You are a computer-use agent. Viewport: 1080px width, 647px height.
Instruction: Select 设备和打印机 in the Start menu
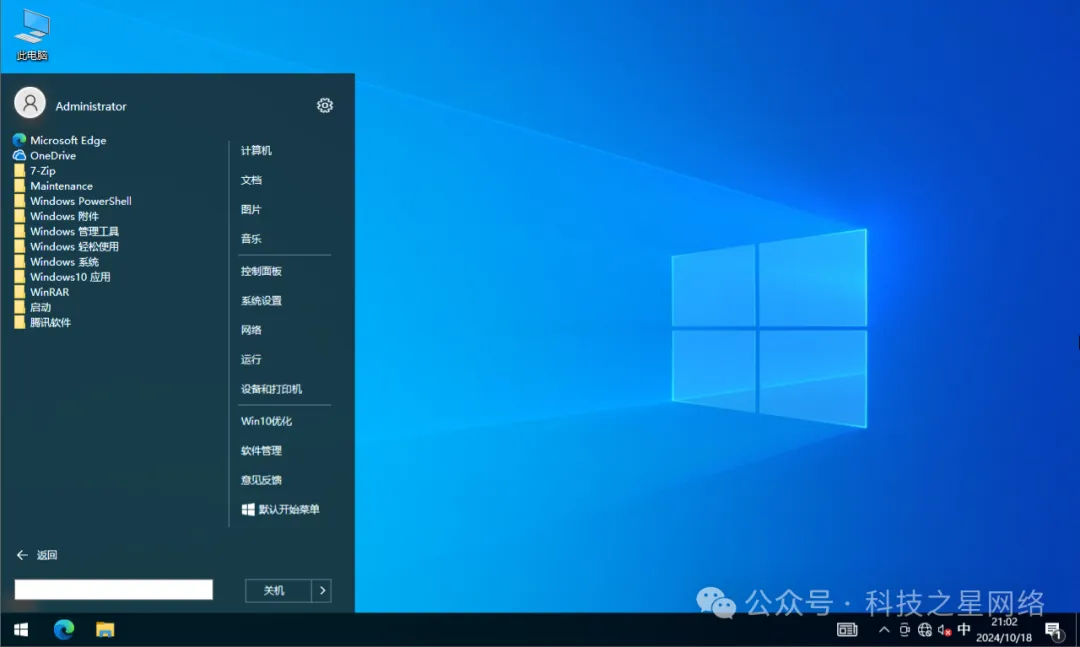266,389
